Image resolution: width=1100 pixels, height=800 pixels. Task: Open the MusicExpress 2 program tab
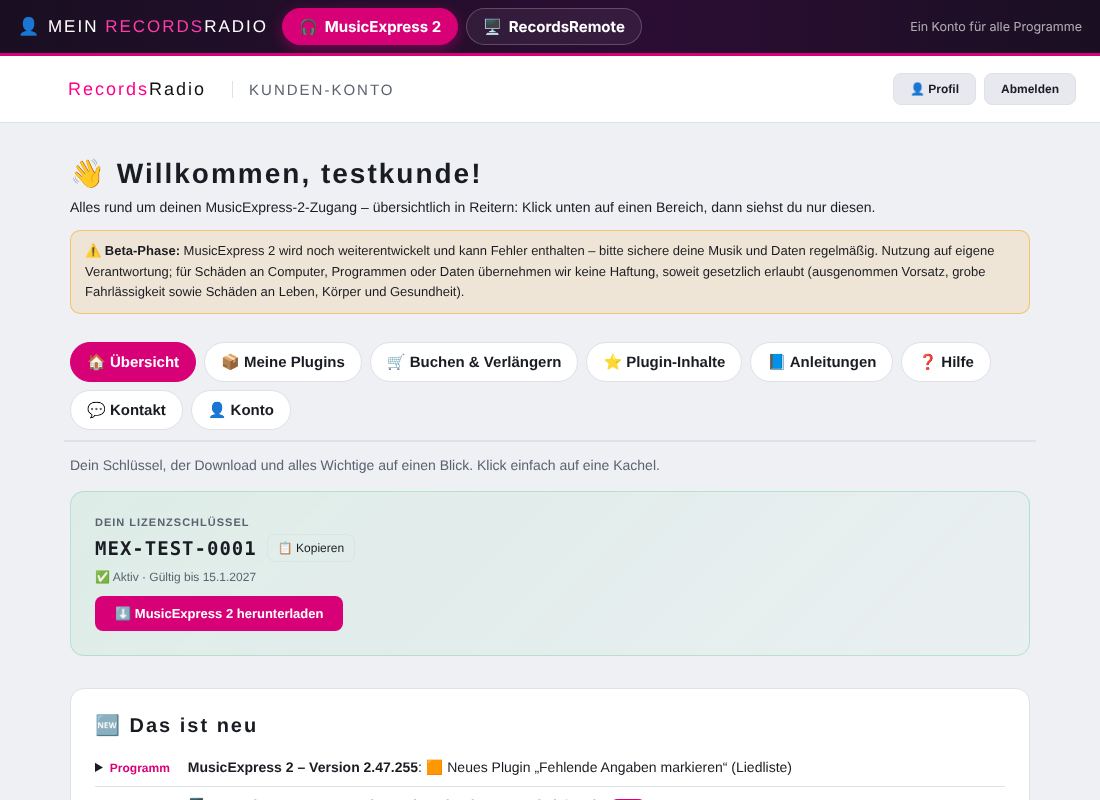[x=370, y=27]
